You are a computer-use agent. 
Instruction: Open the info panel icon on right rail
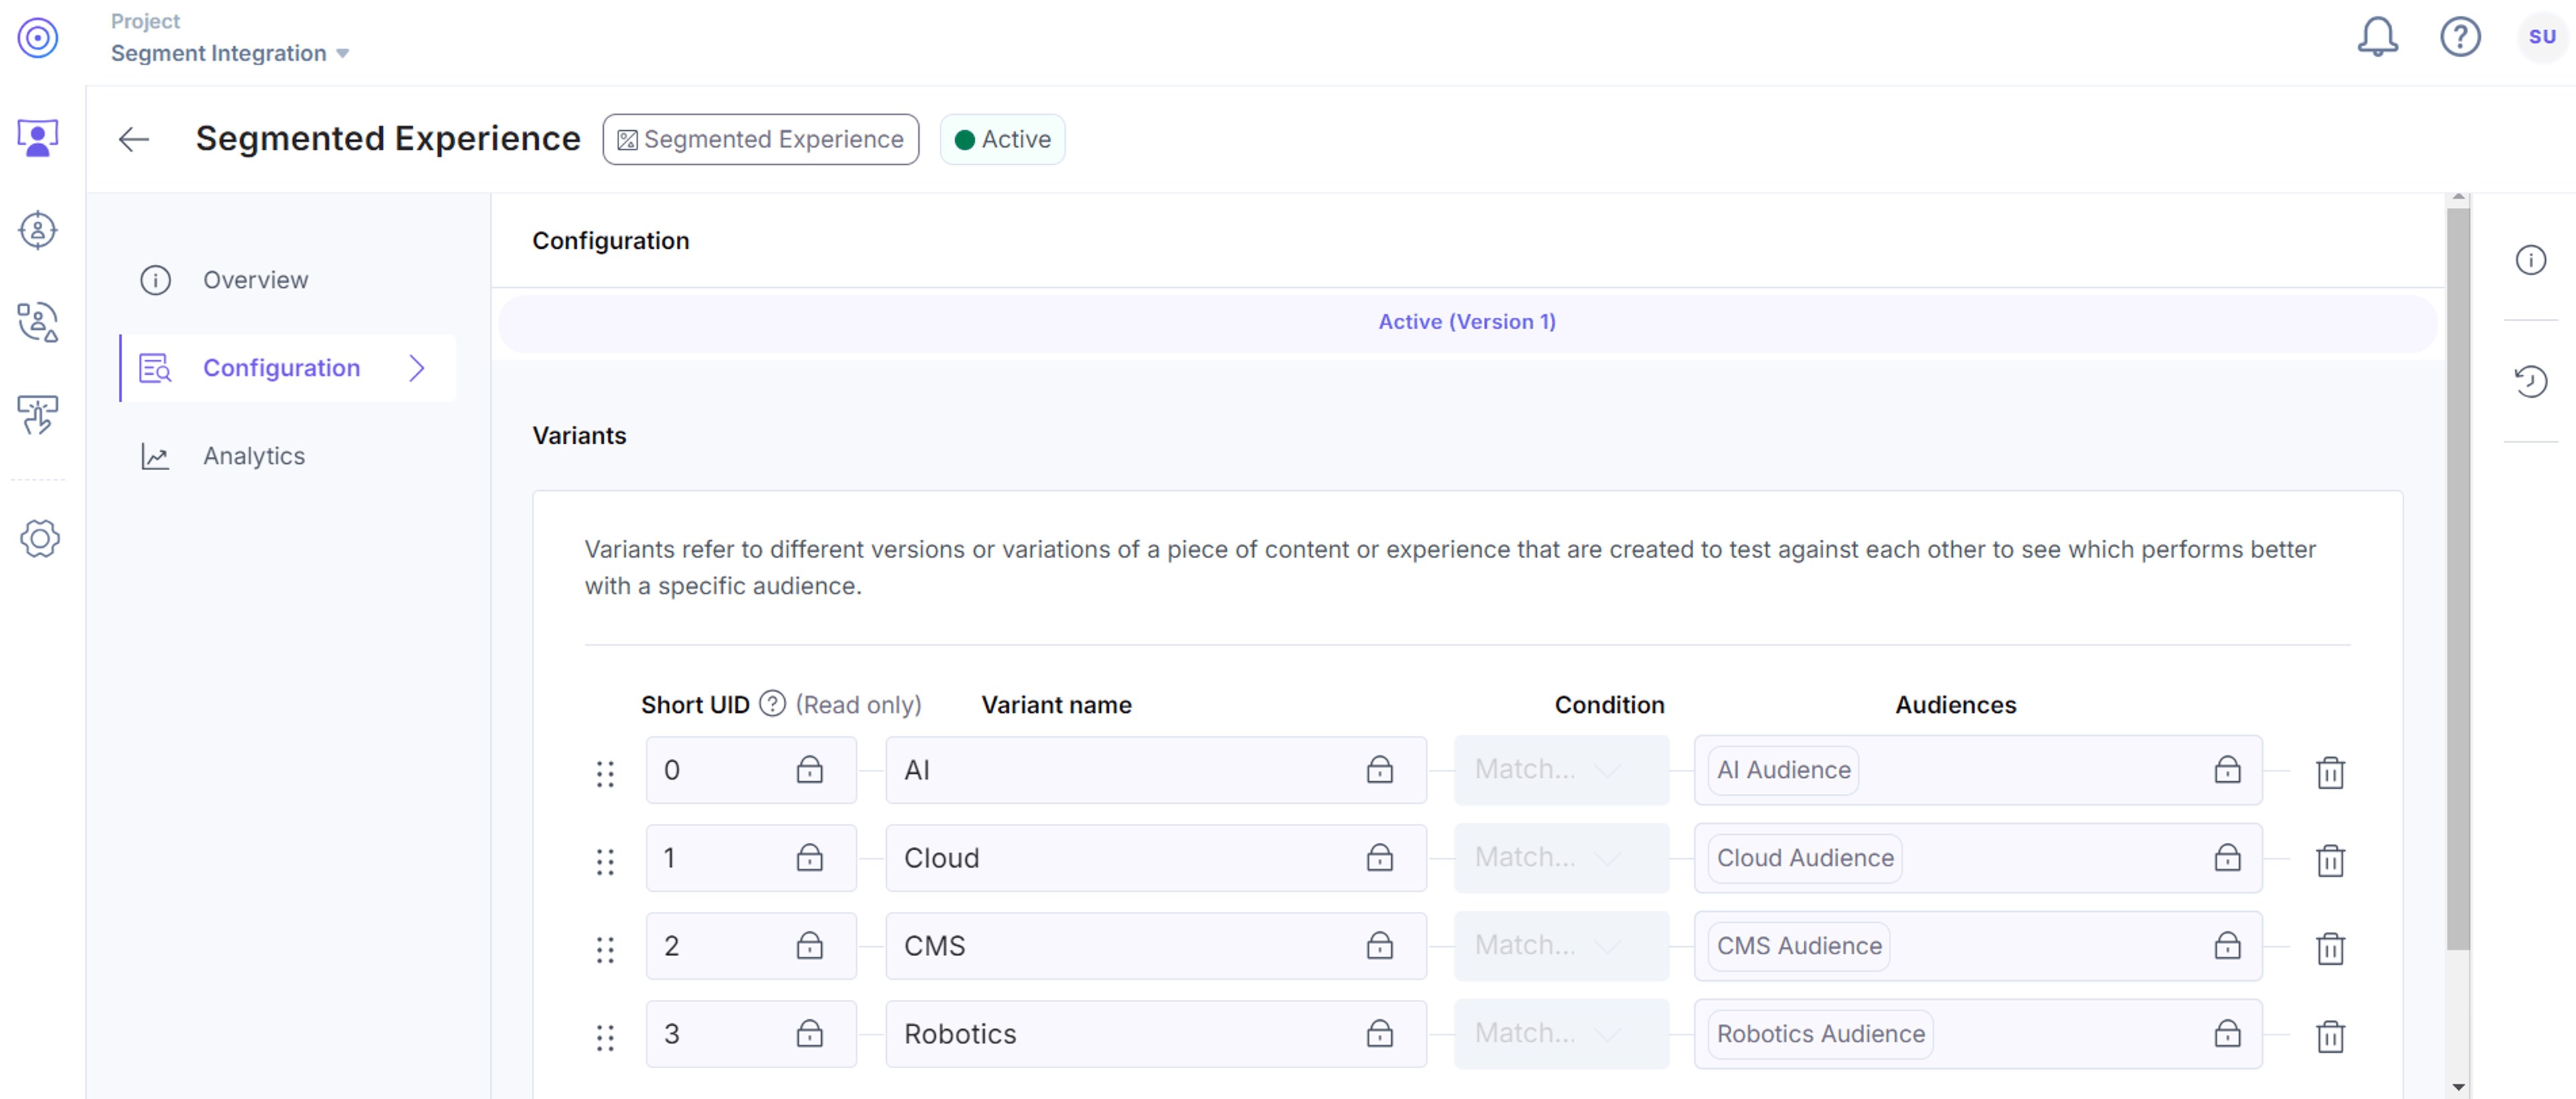pos(2531,260)
